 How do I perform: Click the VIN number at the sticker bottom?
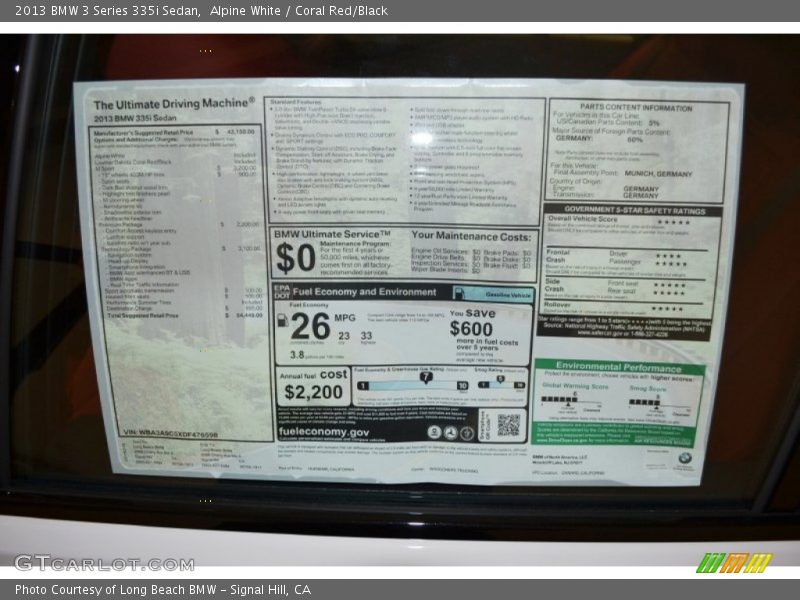tap(170, 434)
